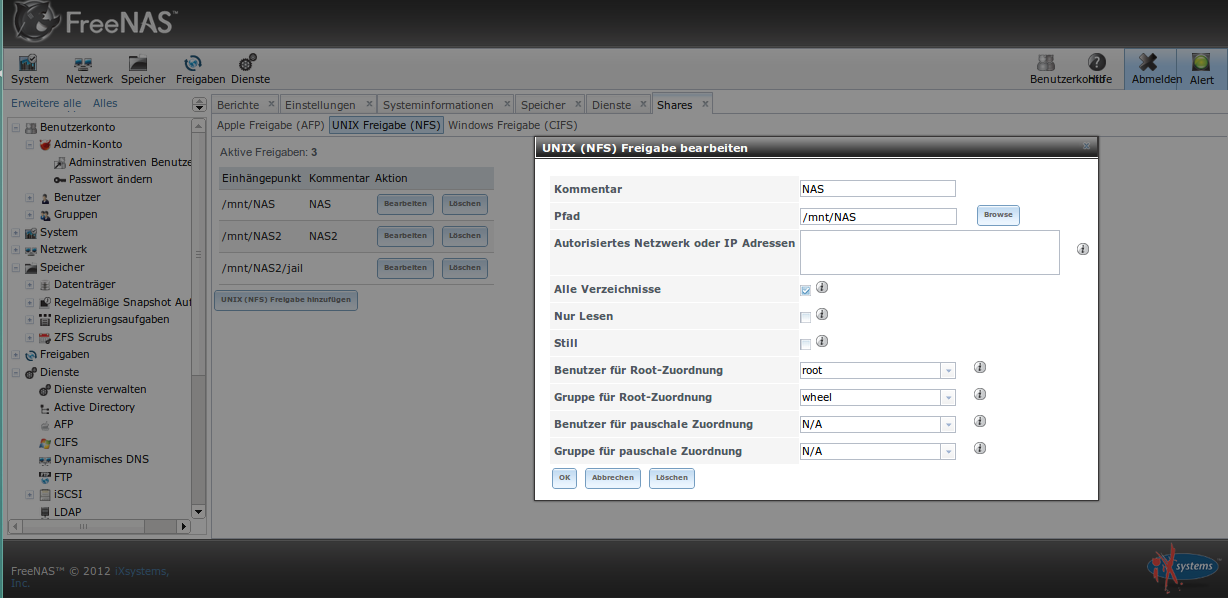Expand the iSCSI tree node
This screenshot has width=1228, height=598.
(x=30, y=495)
